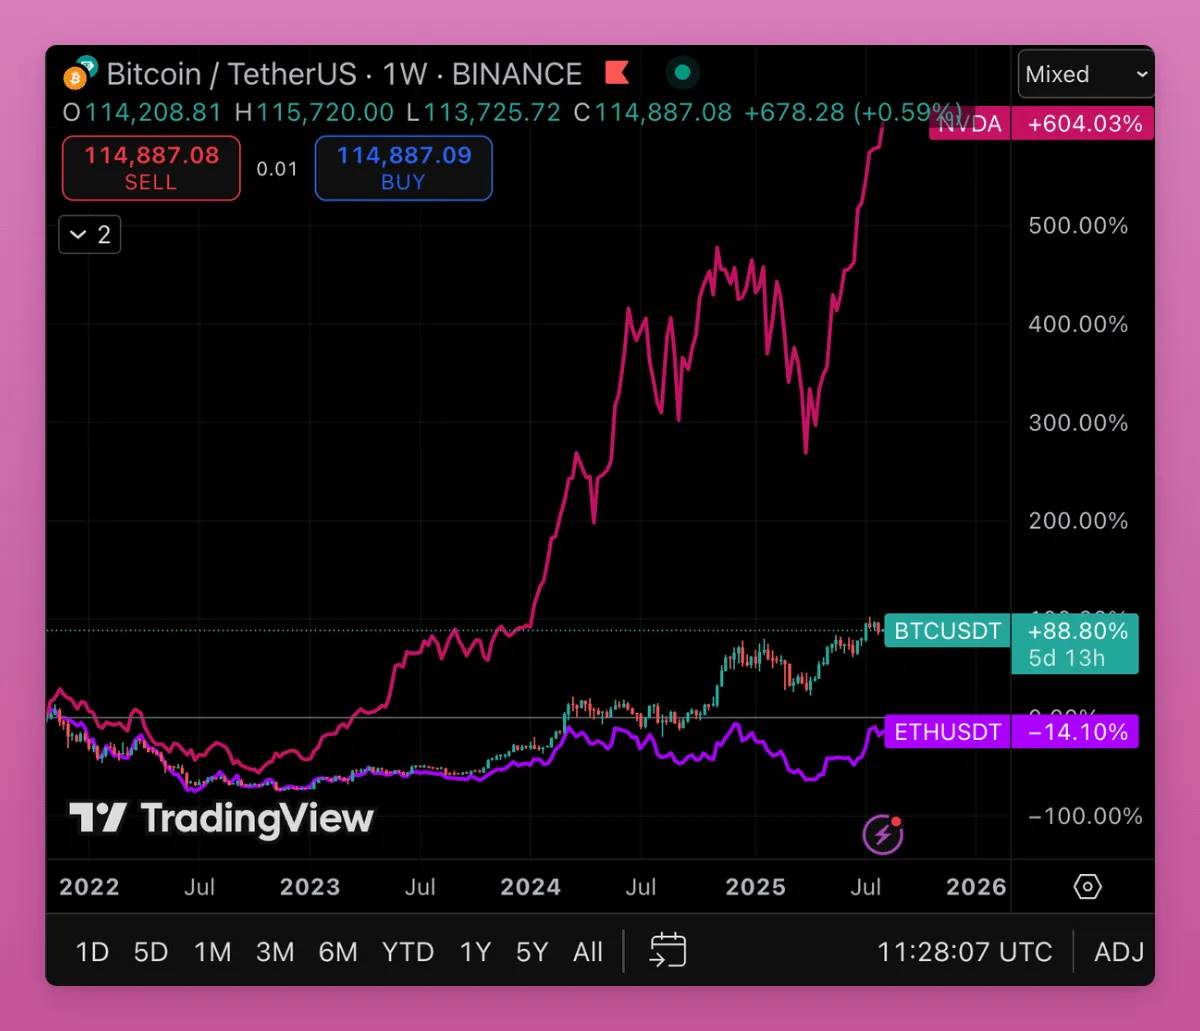Click the green market status dot
Screen dimensions: 1200x1031
coord(682,73)
